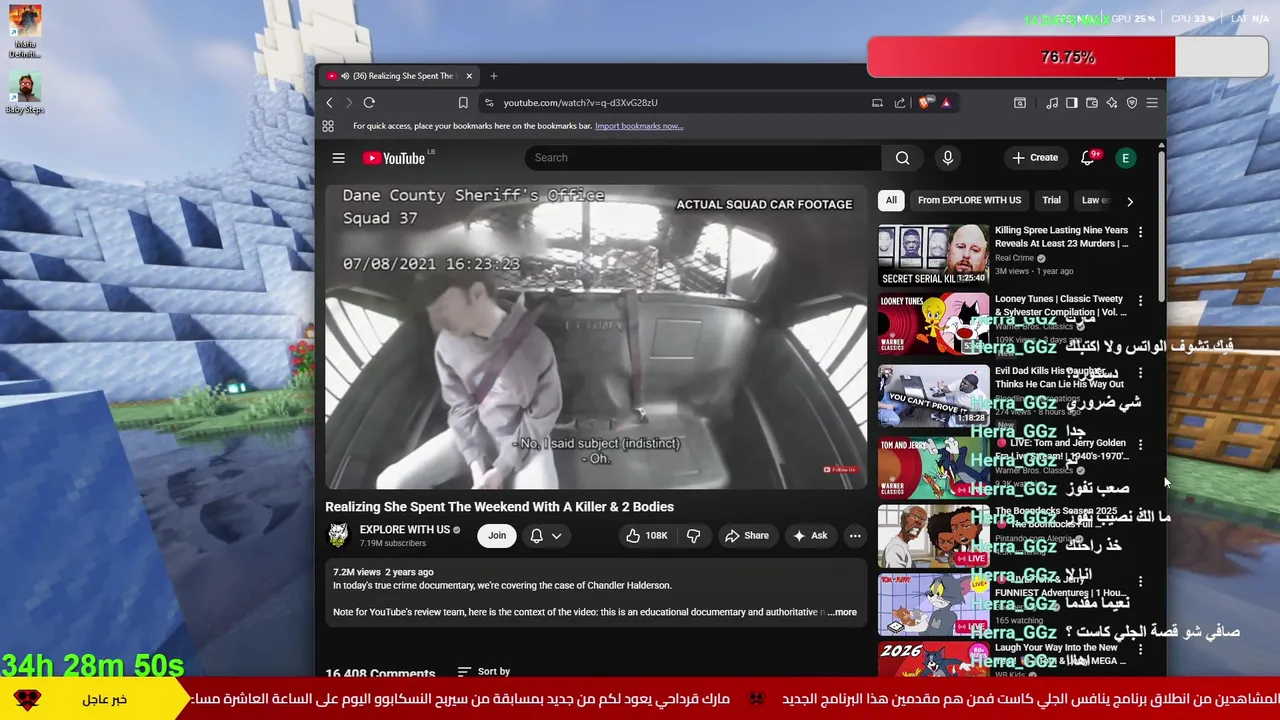Click the Ask button

click(810, 536)
